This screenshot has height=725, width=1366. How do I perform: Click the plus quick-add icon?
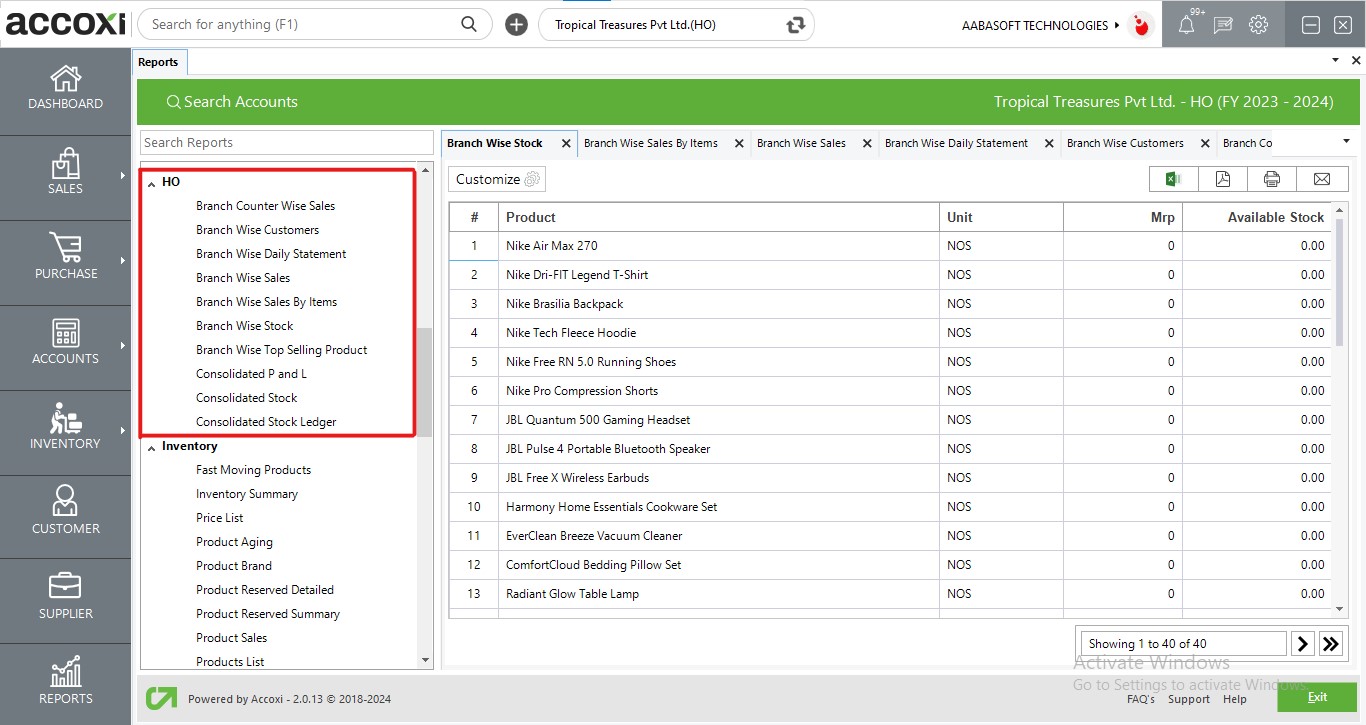point(516,25)
